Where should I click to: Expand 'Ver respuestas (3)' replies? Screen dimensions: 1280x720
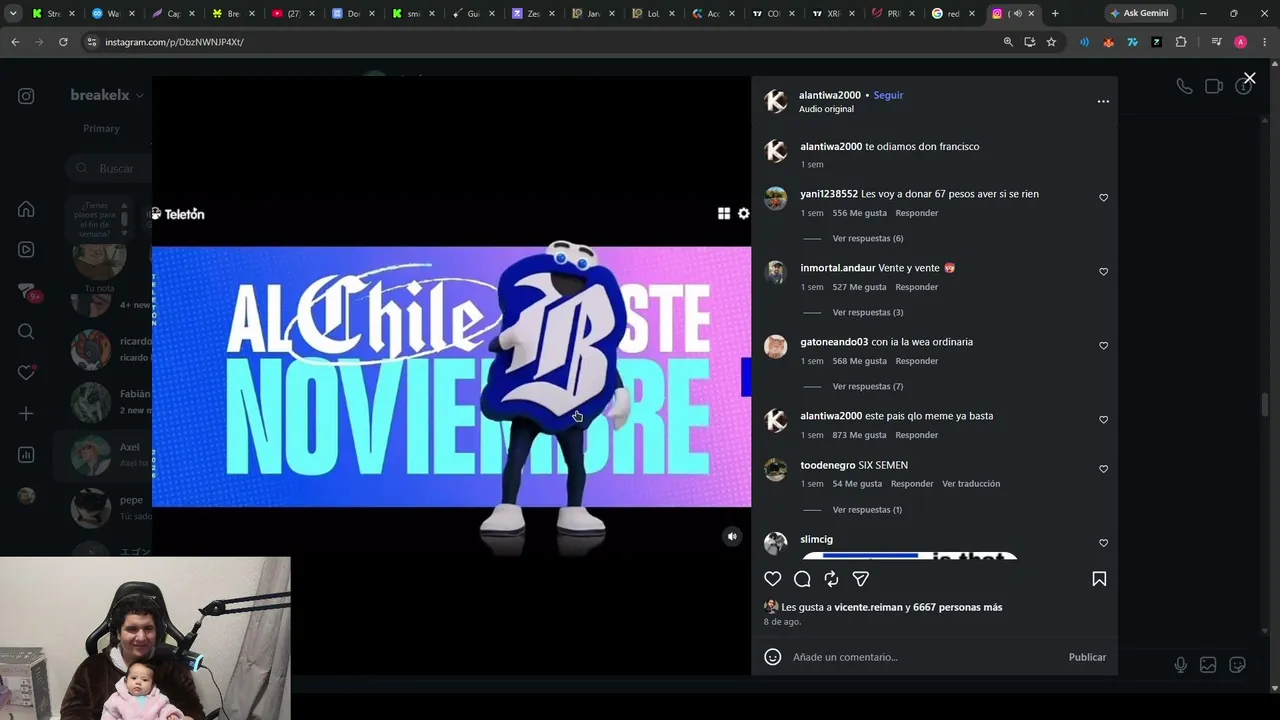(868, 313)
